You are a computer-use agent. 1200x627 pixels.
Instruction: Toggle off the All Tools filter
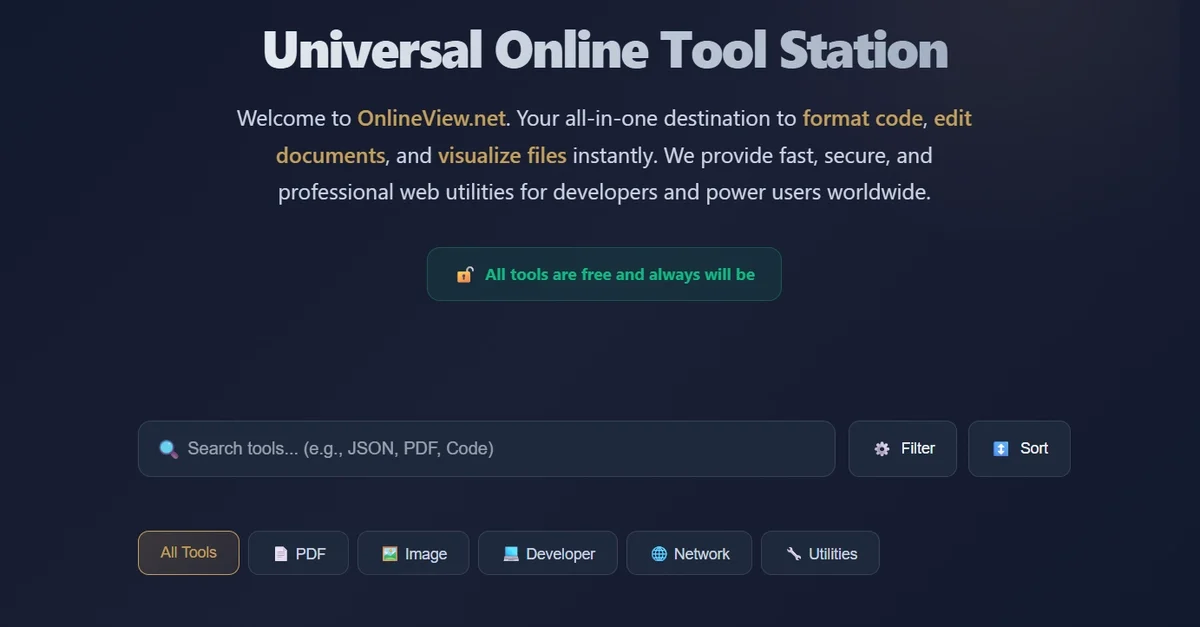[188, 552]
